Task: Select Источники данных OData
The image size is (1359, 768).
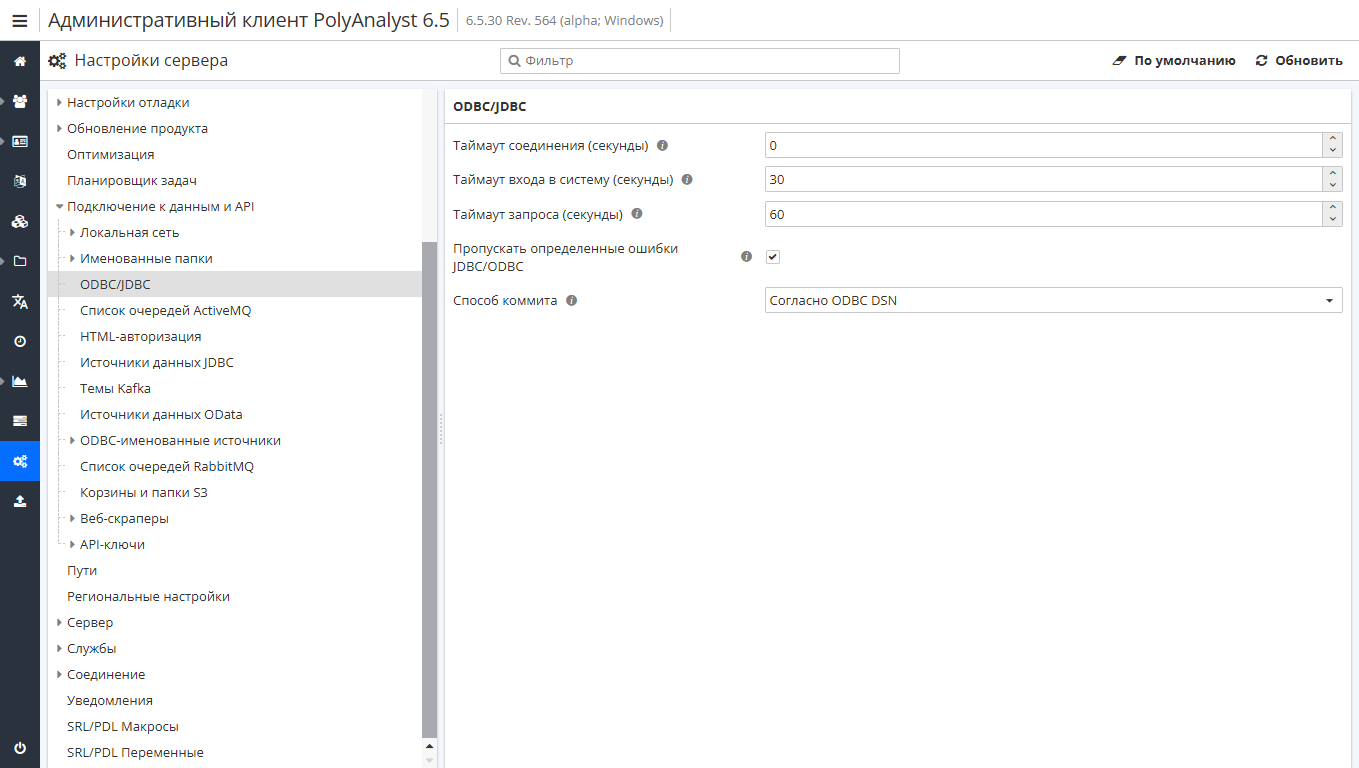Action: pyautogui.click(x=161, y=414)
